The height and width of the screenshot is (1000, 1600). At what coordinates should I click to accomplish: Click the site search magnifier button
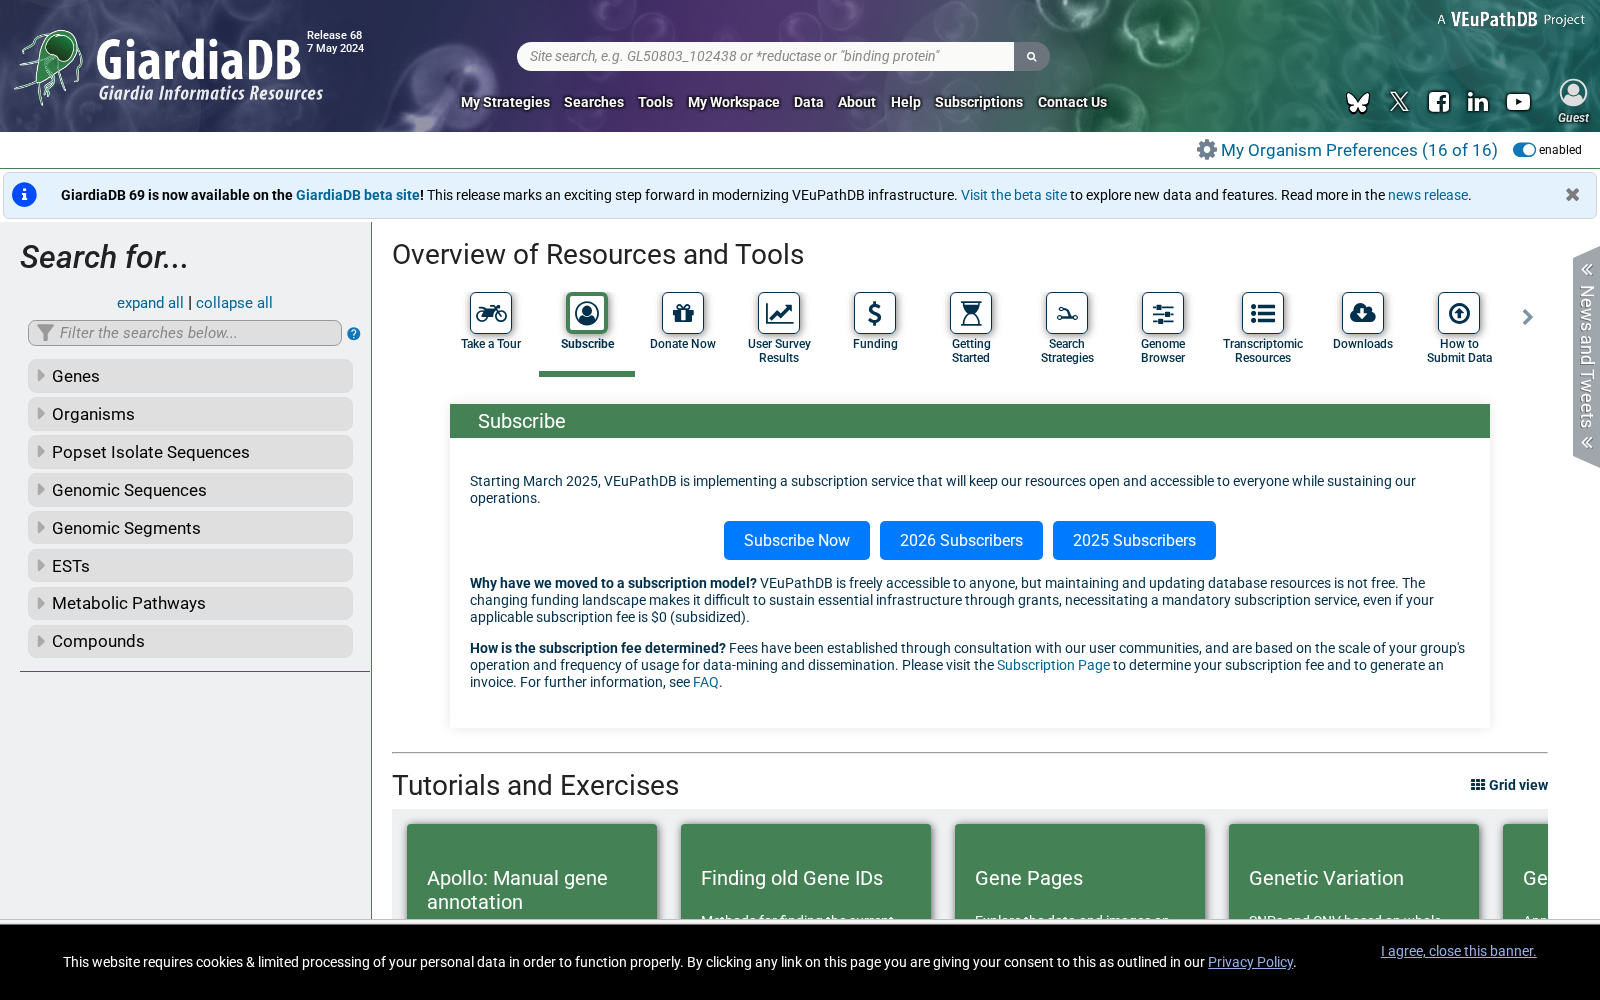click(1031, 57)
